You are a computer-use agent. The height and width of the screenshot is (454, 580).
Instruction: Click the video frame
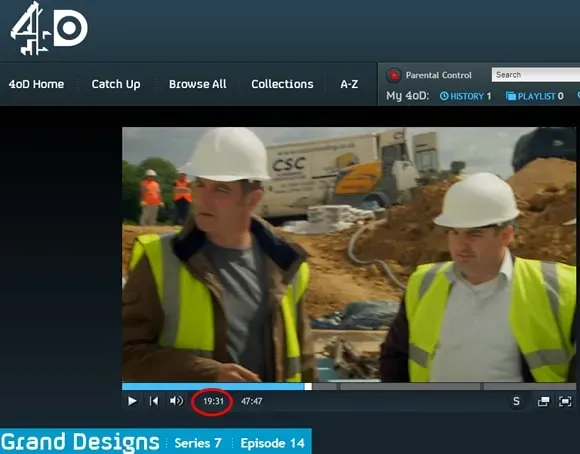[x=349, y=255]
